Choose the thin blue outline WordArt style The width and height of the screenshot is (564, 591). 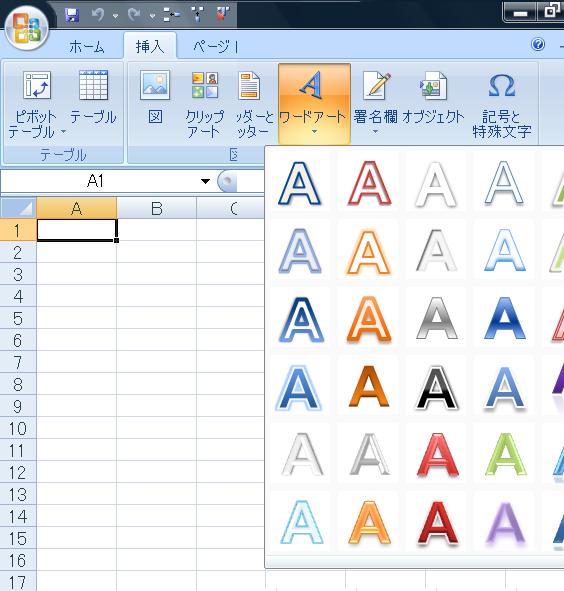(x=504, y=183)
